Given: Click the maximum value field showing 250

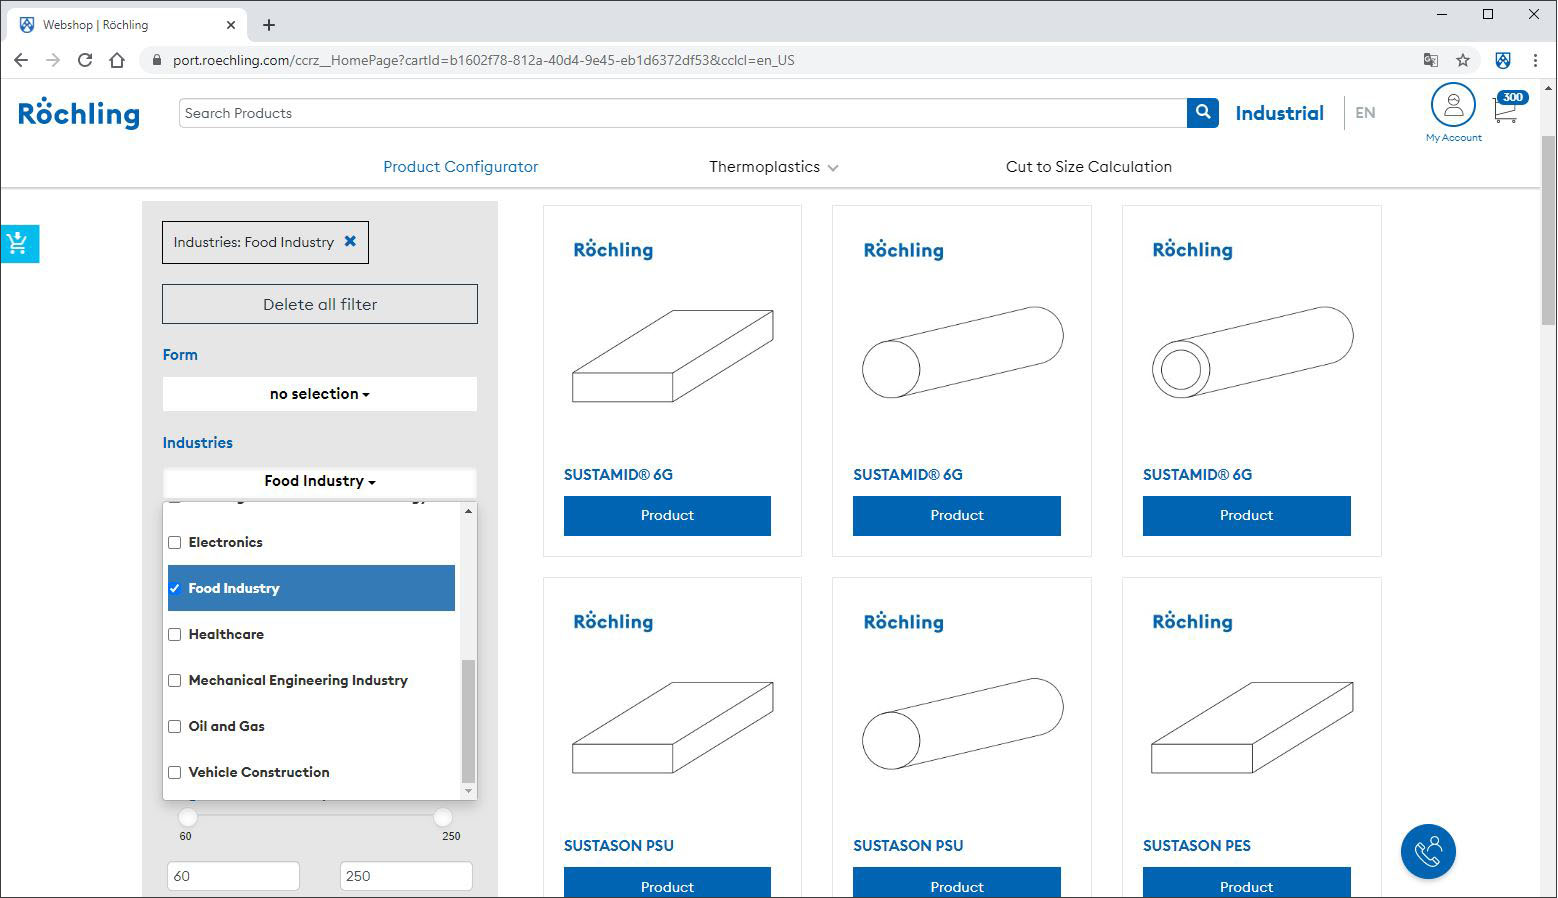Looking at the screenshot, I should coord(406,876).
